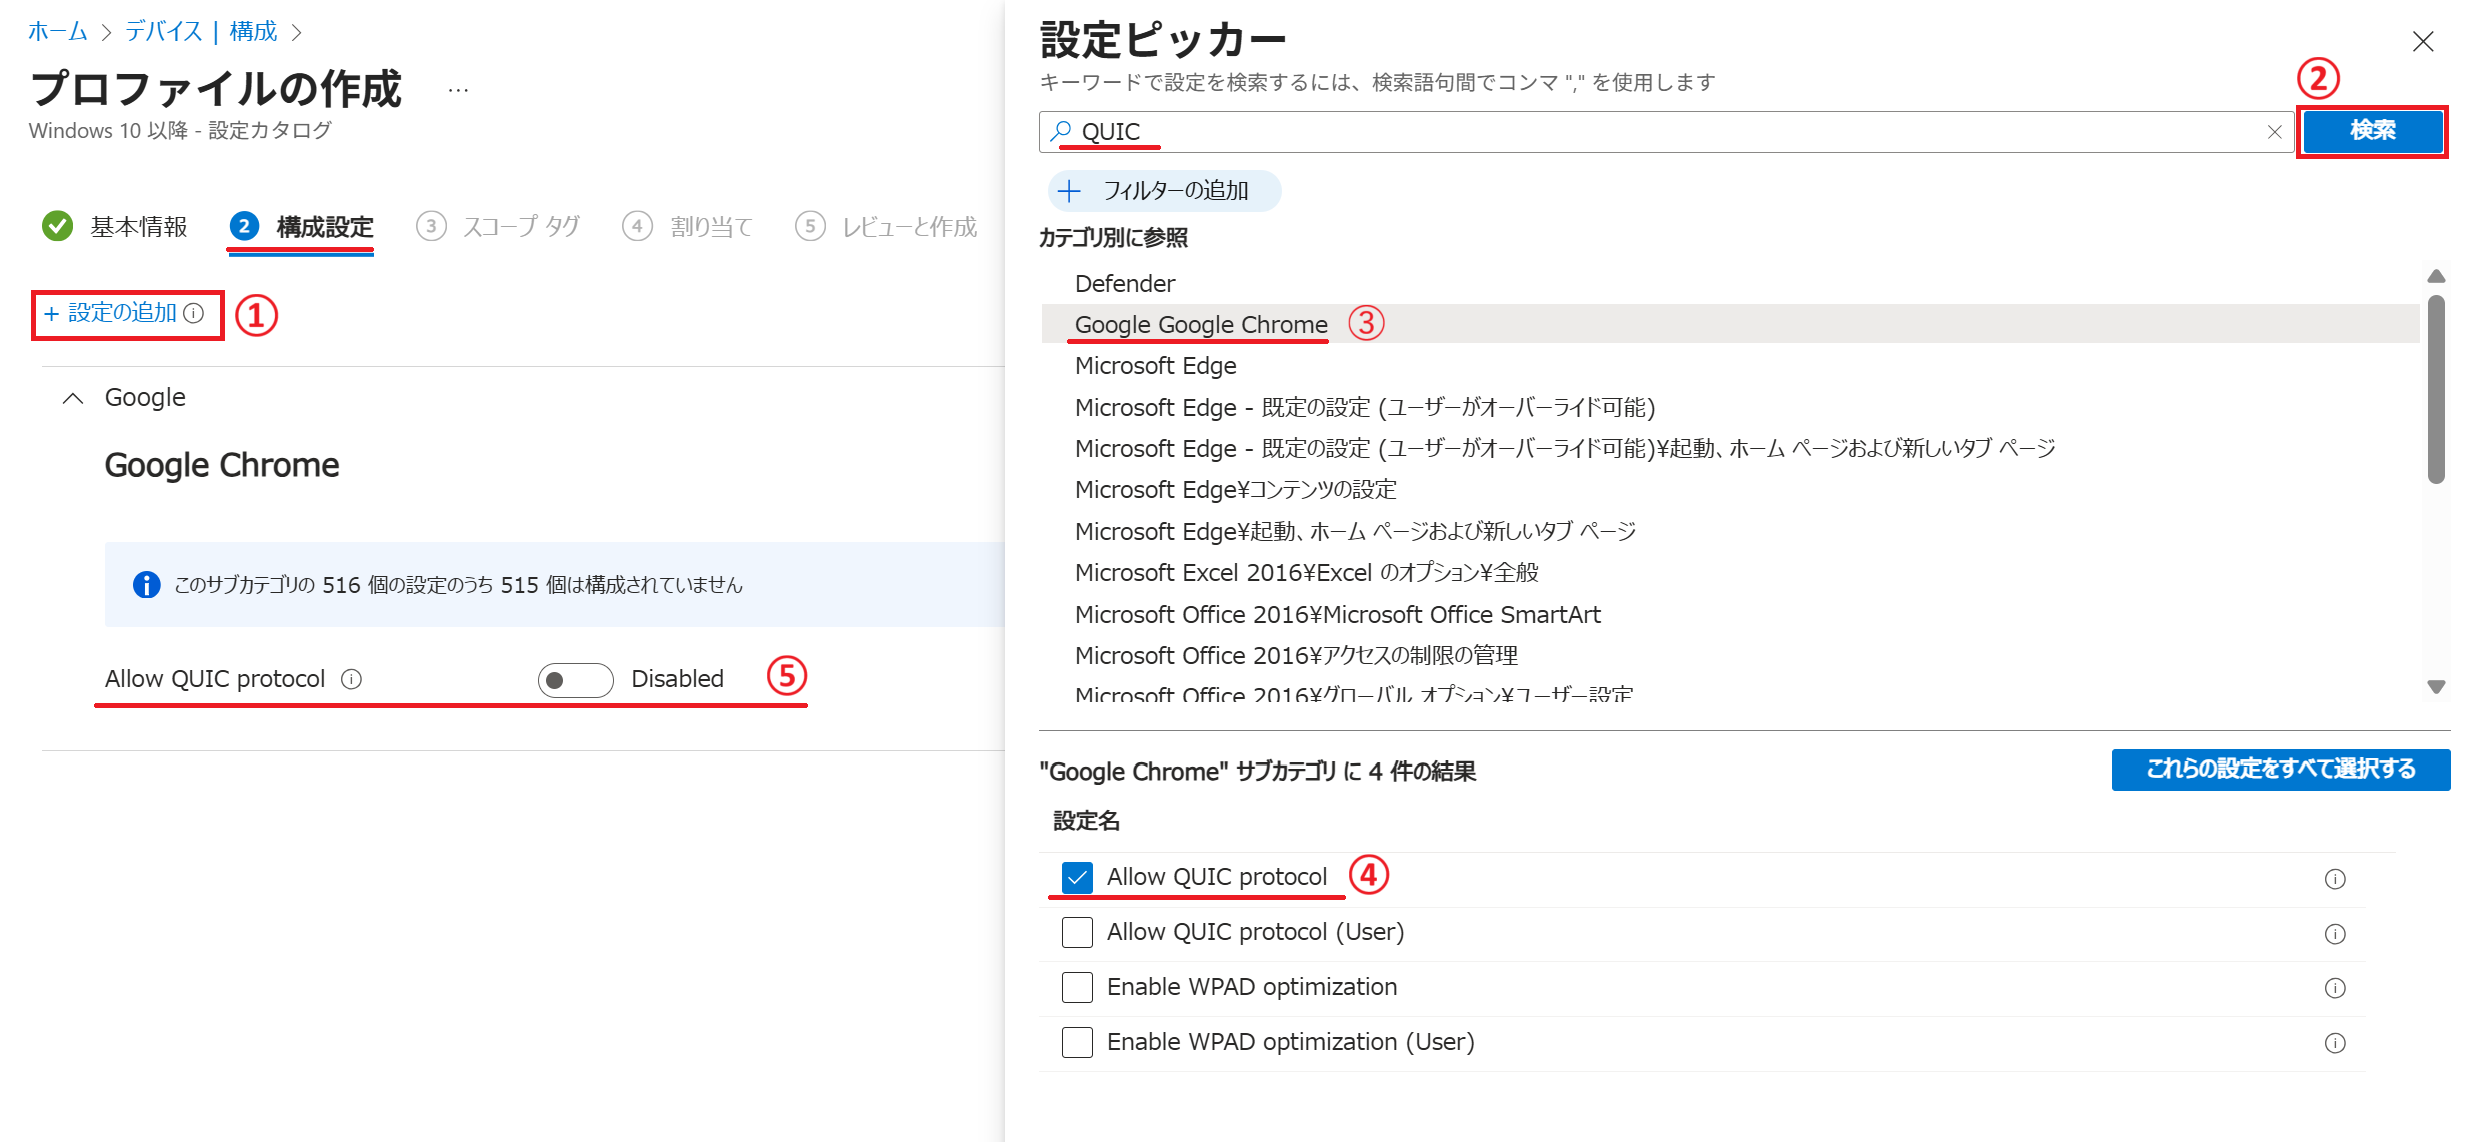
Task: Select Microsoft Edge category in list
Action: coord(1155,366)
